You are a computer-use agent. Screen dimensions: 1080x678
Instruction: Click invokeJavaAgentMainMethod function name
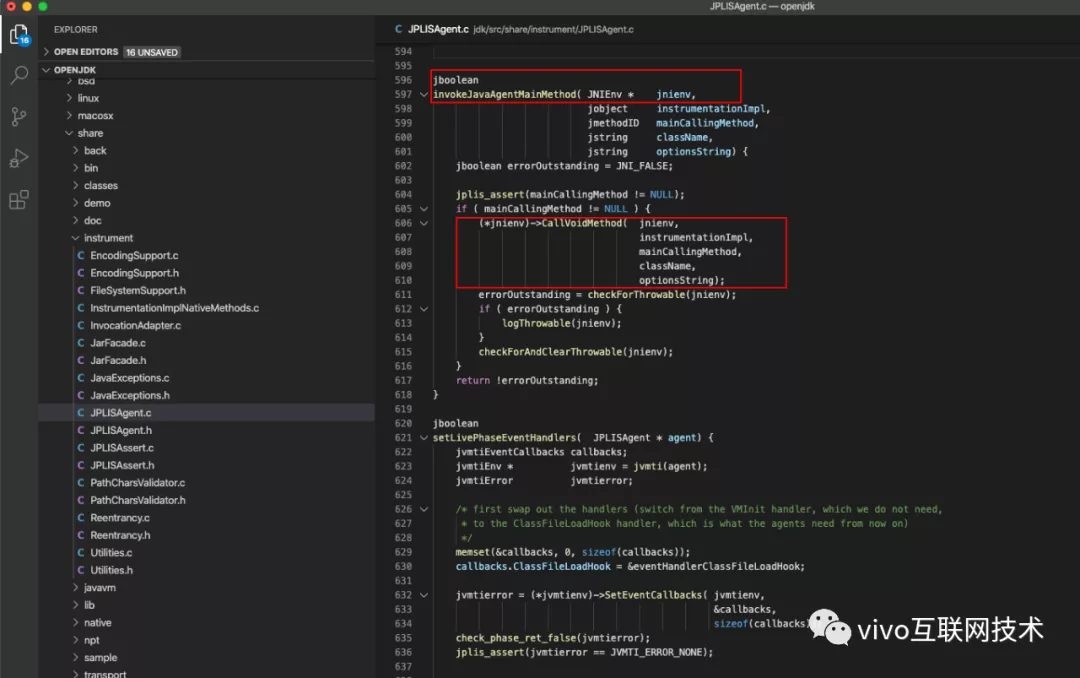505,94
